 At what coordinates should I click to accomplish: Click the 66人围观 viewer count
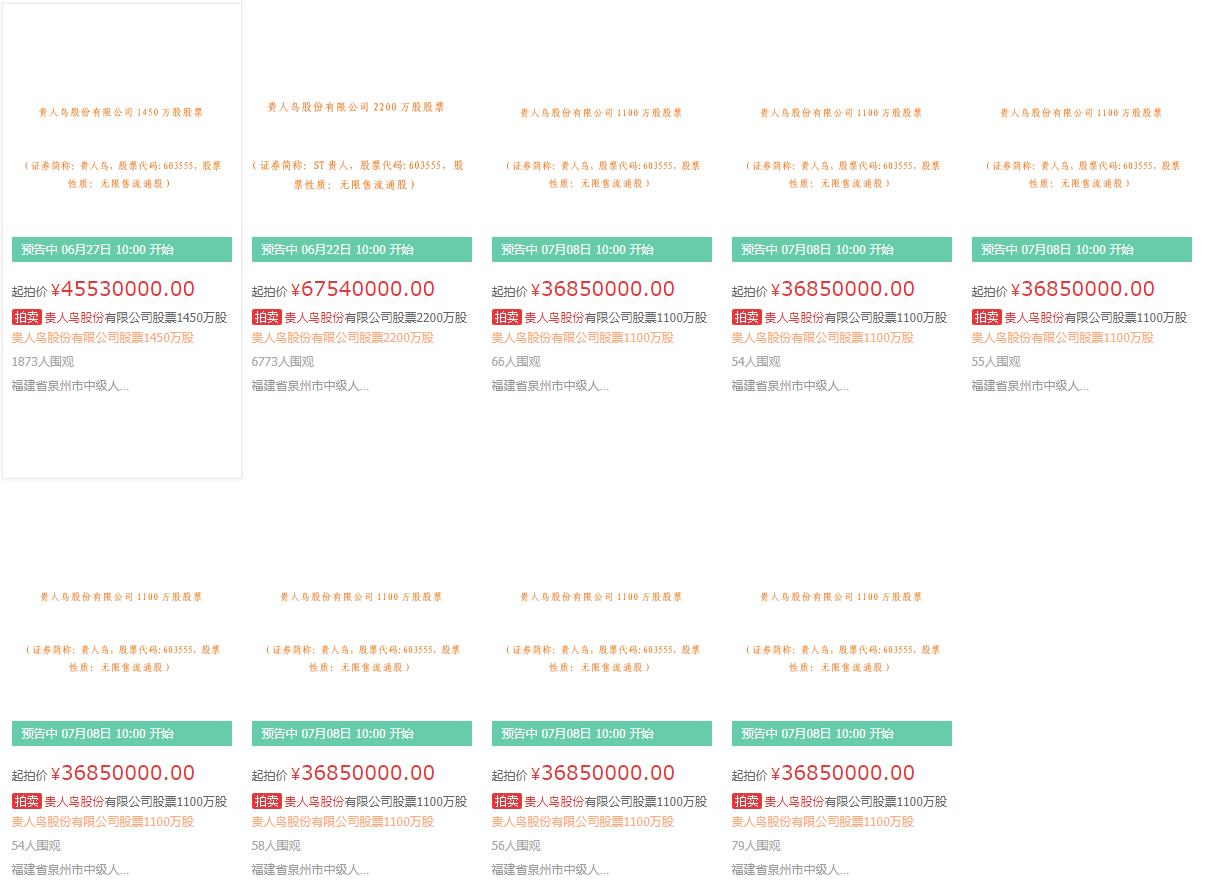click(516, 362)
